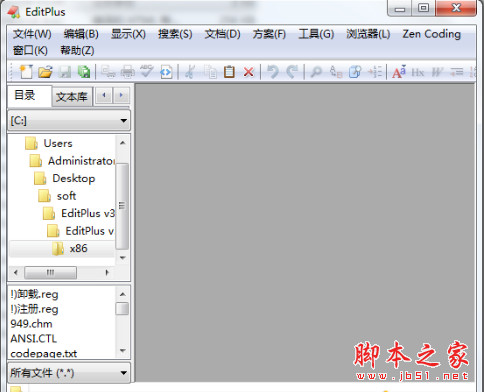Screen dimensions: 485x392
Task: Open the 文件(W) menu
Action: [x=32, y=34]
